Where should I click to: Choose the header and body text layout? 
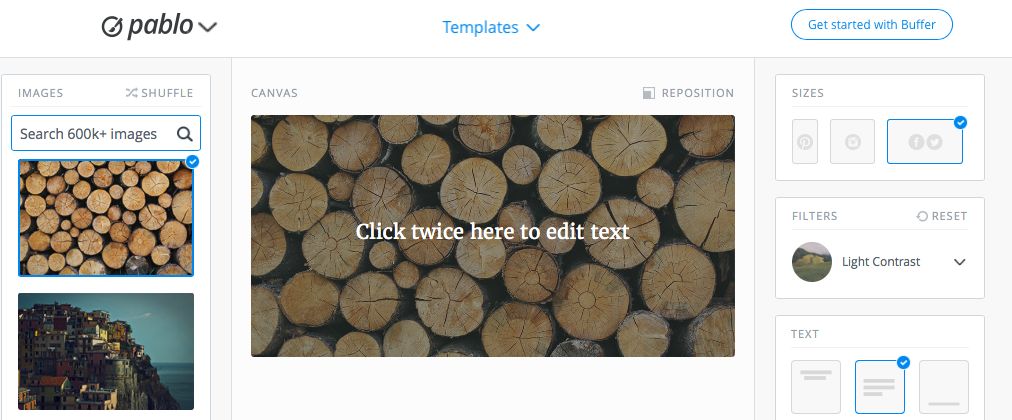[x=880, y=386]
